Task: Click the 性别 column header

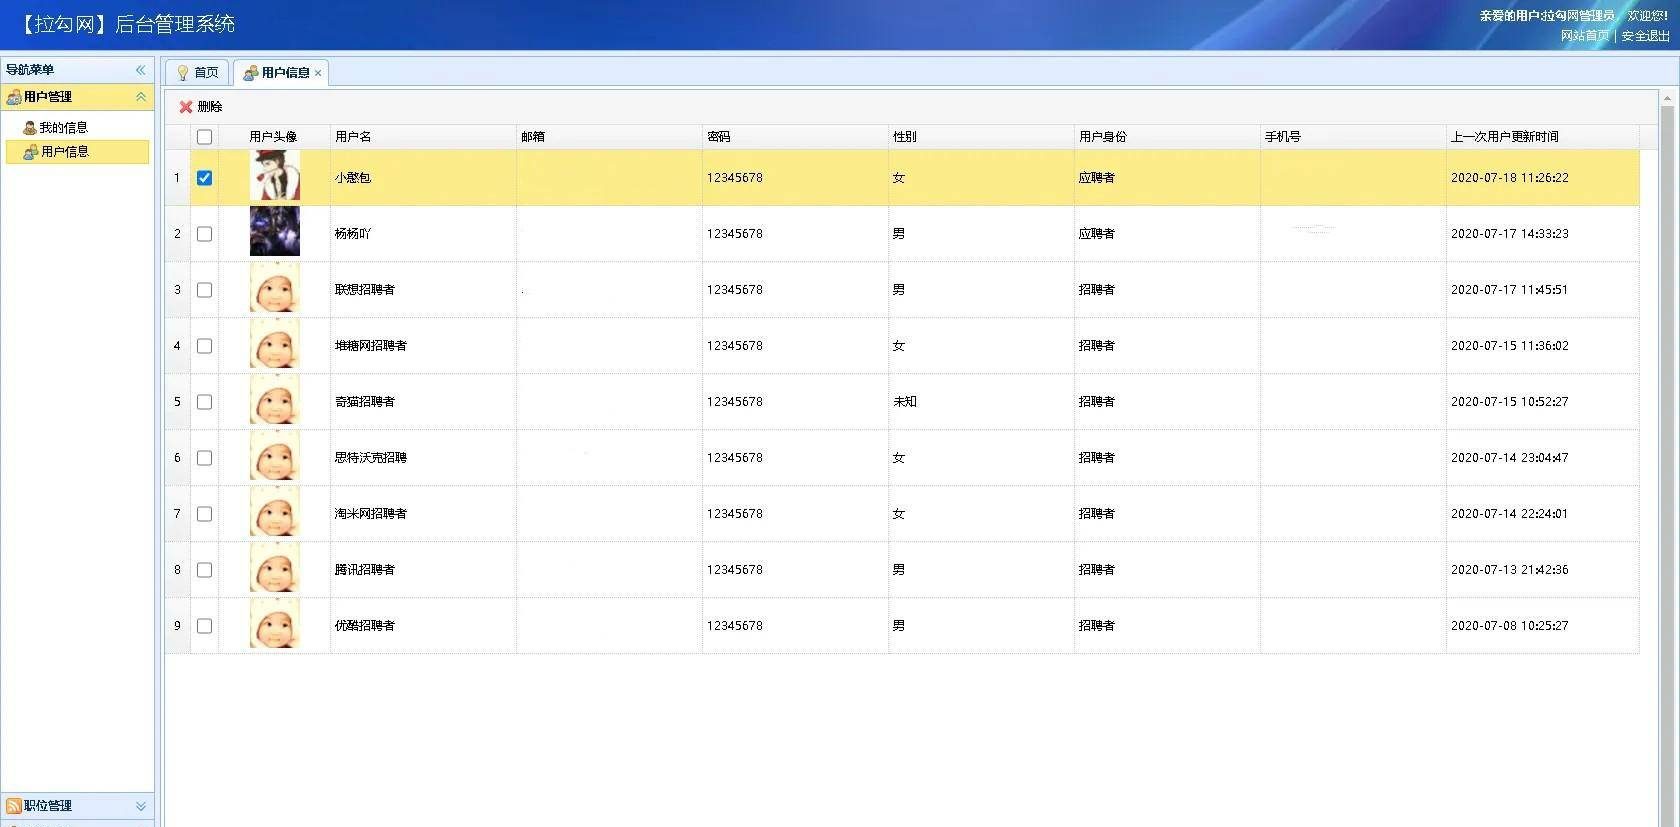Action: click(981, 137)
